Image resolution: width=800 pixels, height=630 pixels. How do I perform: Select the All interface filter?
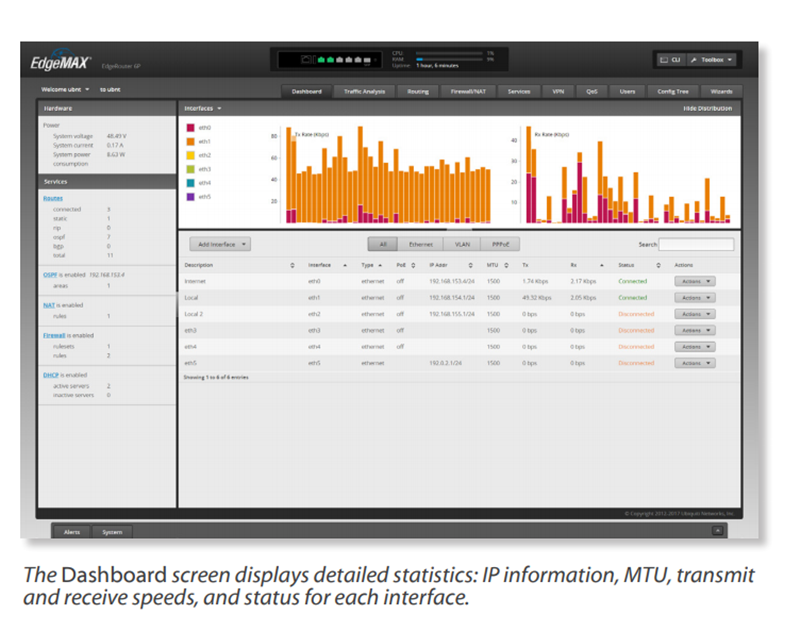pyautogui.click(x=383, y=244)
